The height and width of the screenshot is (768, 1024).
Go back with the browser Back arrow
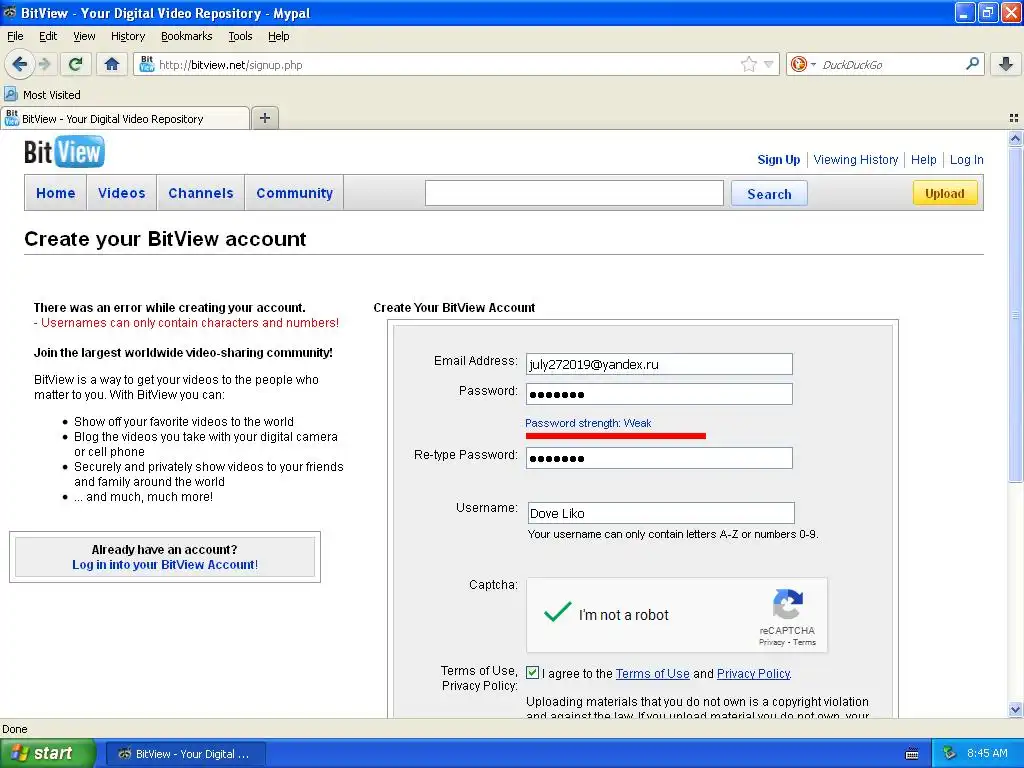point(19,64)
